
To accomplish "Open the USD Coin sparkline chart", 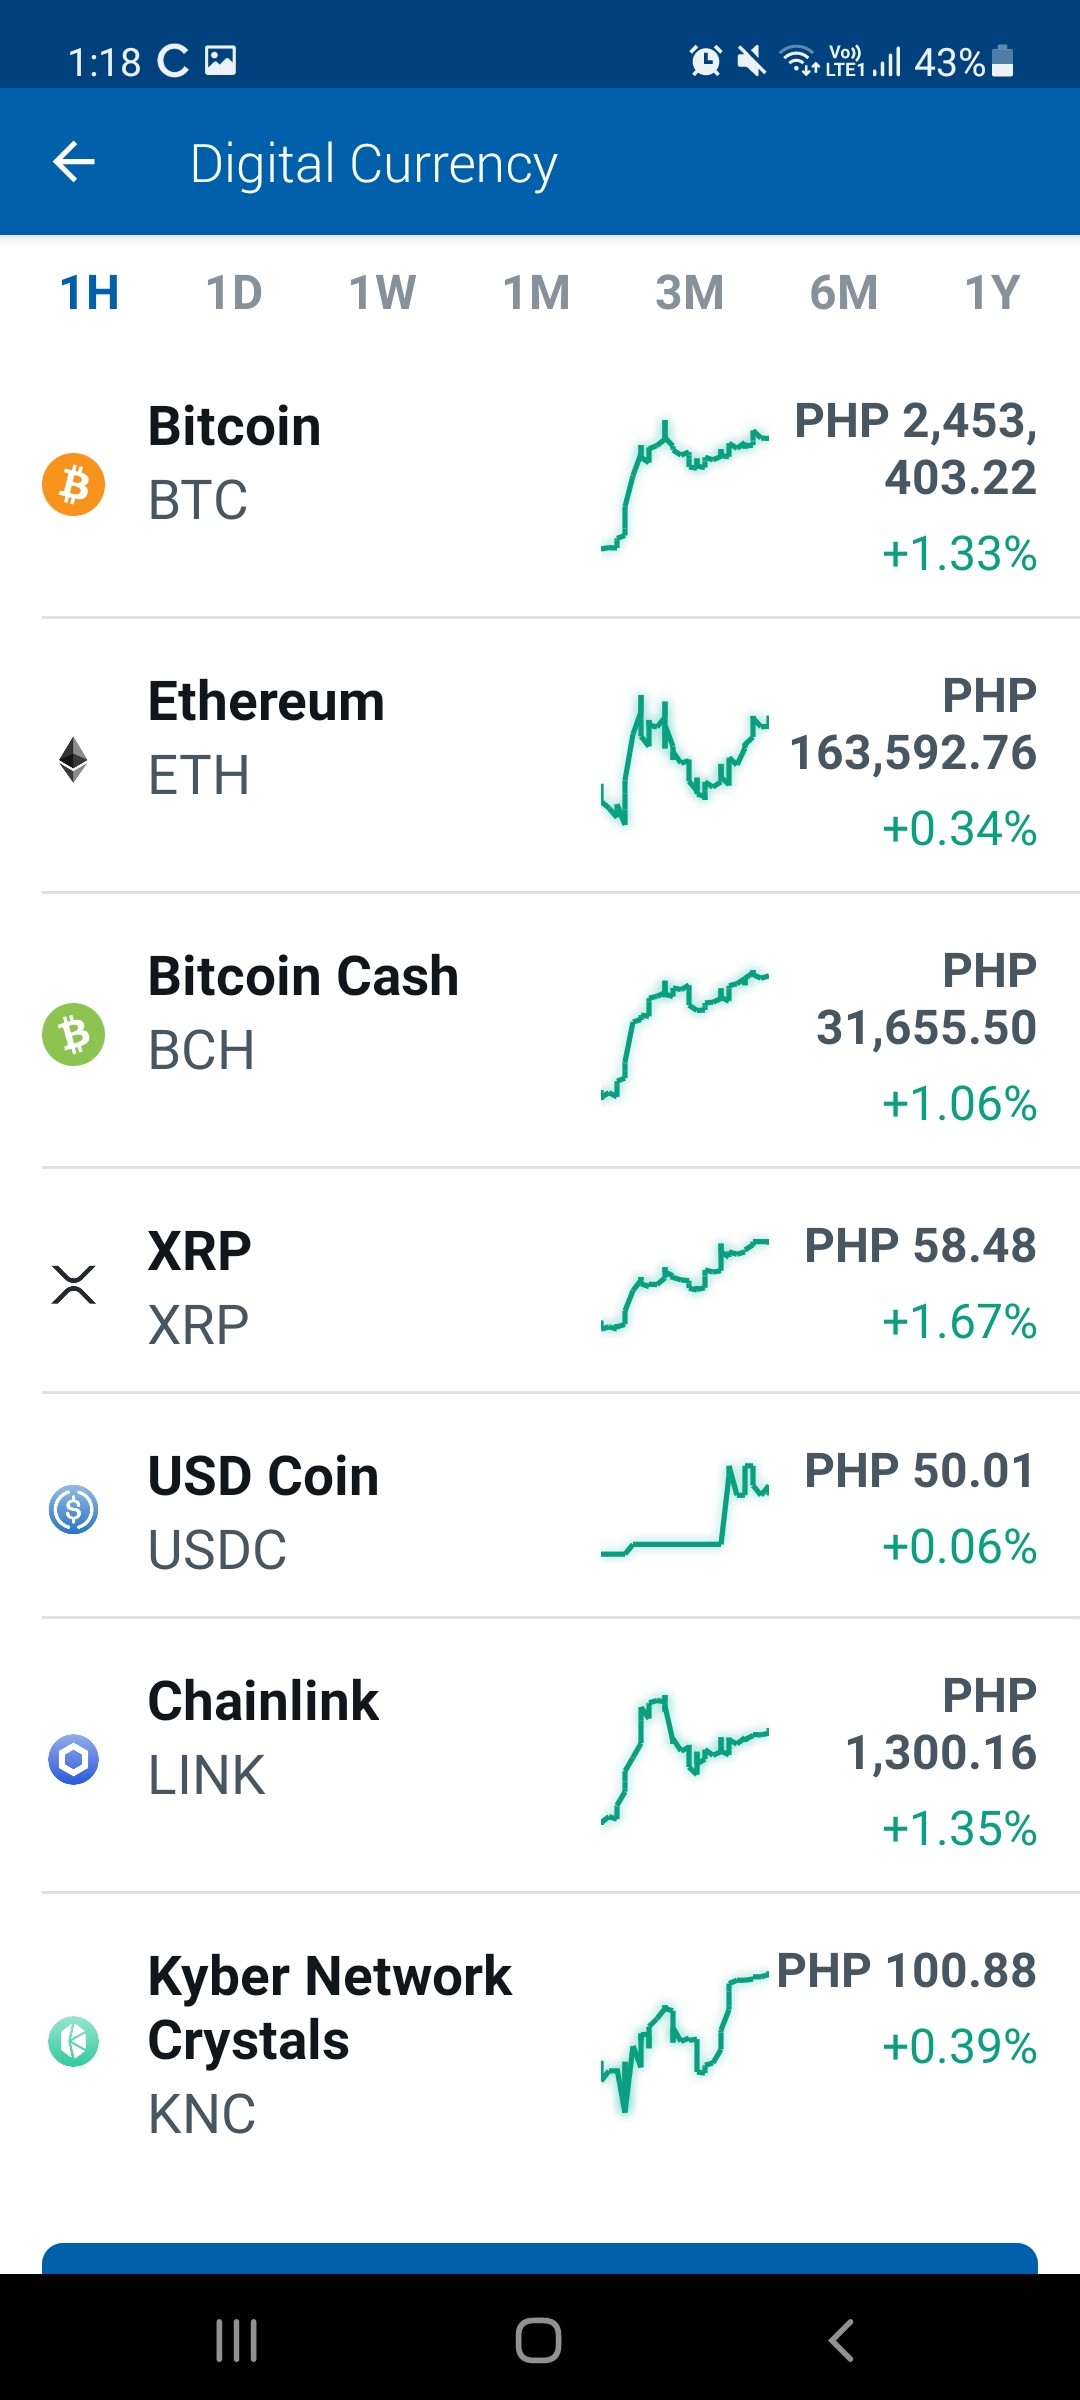I will pos(685,1511).
